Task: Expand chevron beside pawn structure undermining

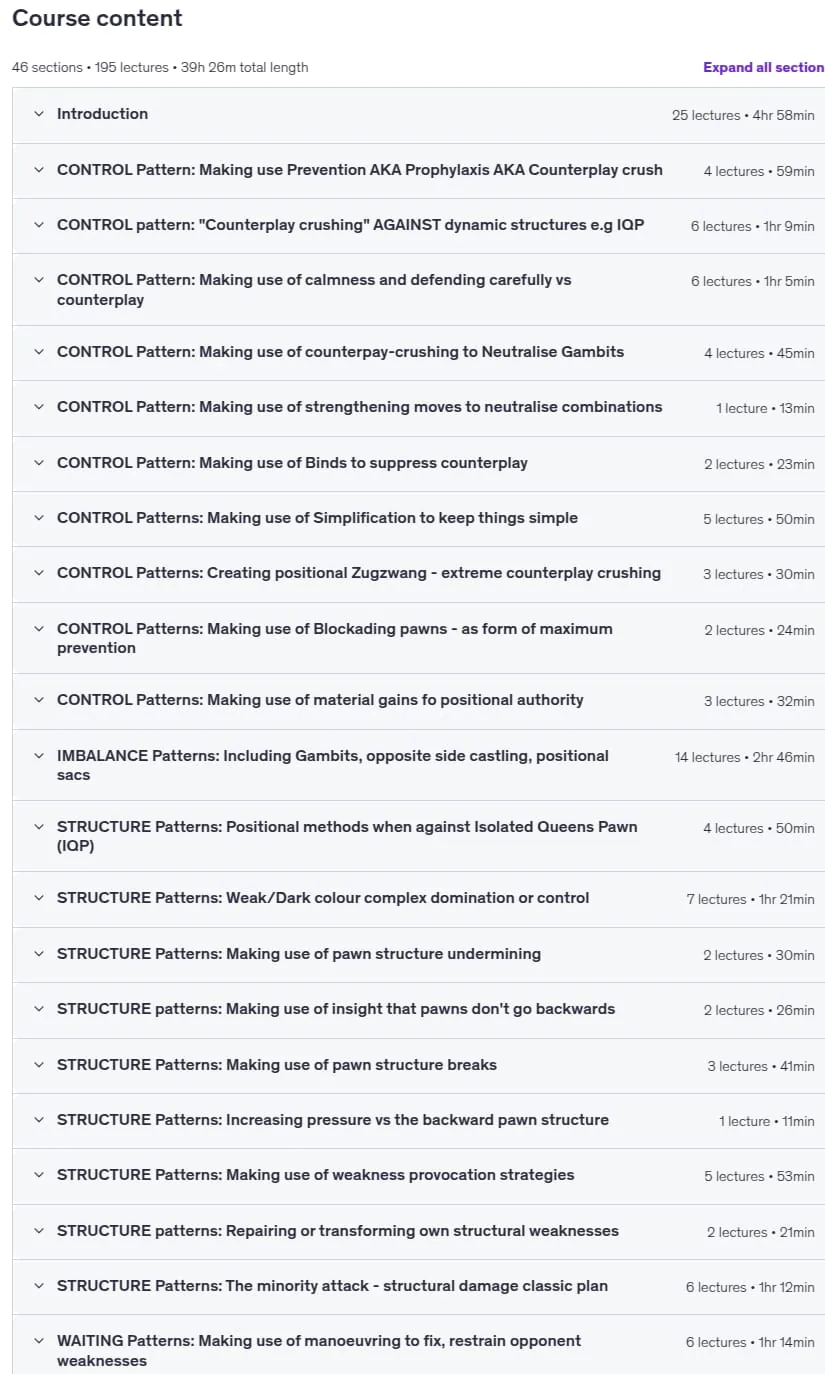Action: (39, 954)
